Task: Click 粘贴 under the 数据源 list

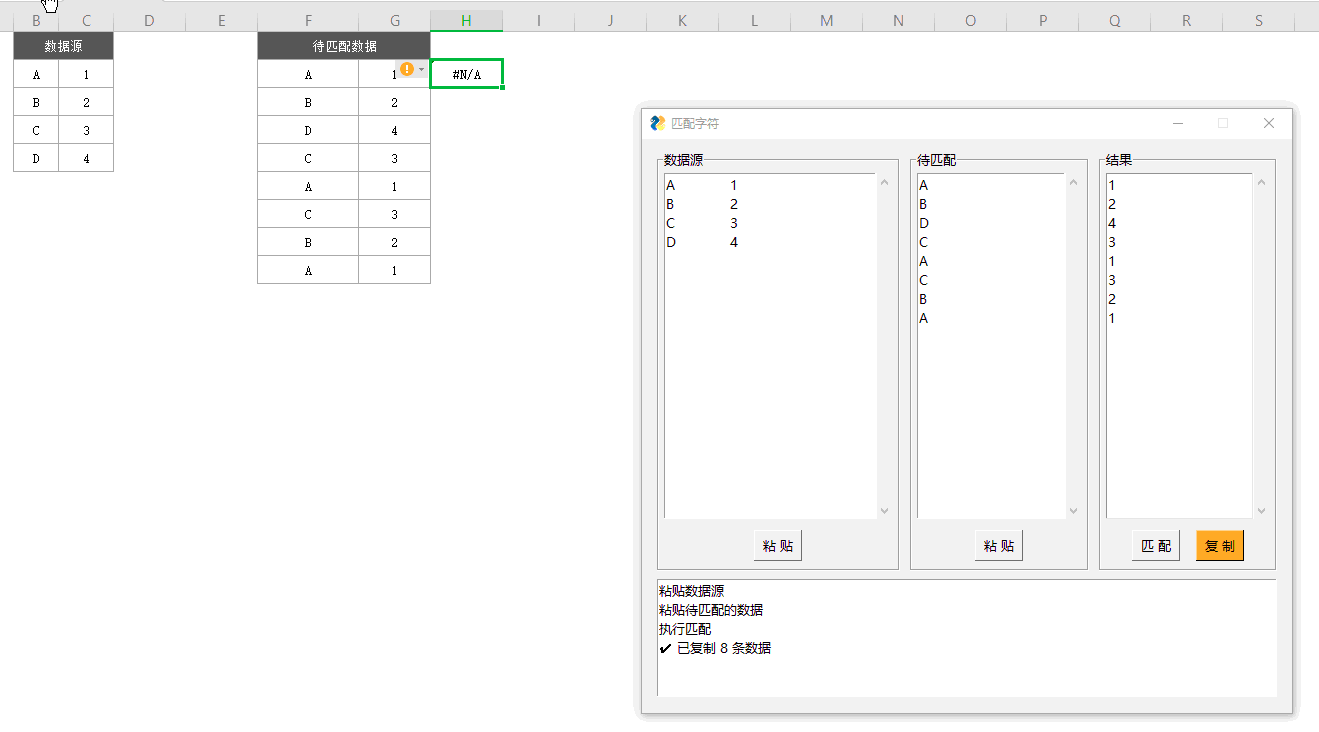Action: 777,545
